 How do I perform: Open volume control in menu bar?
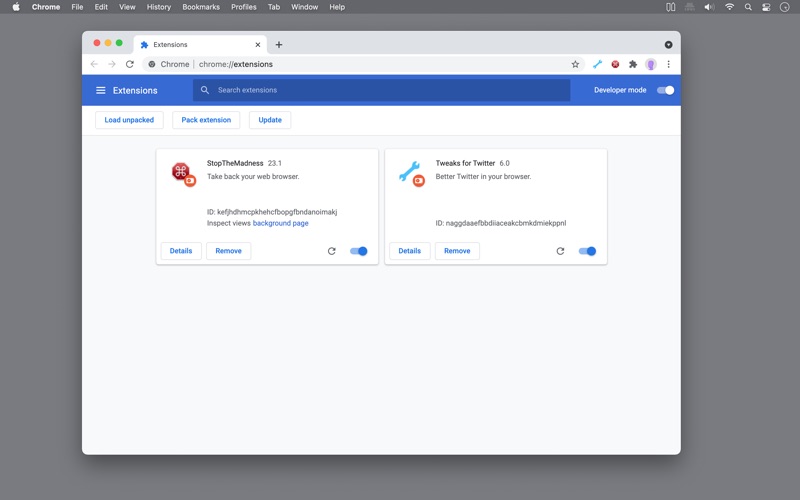(x=709, y=7)
